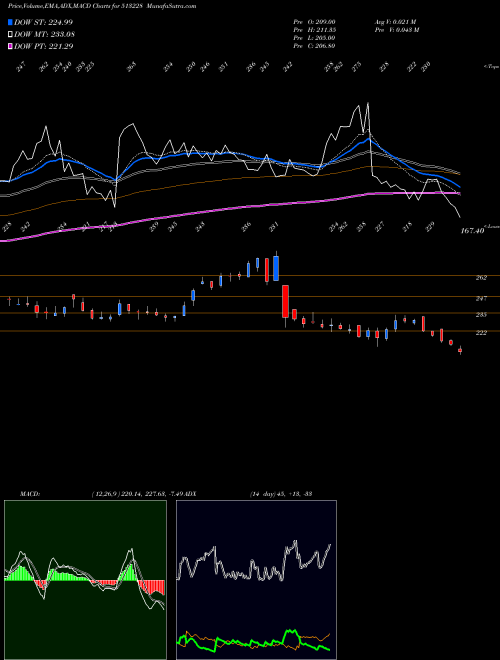Click the large red candlestick after the peak

click(x=285, y=301)
